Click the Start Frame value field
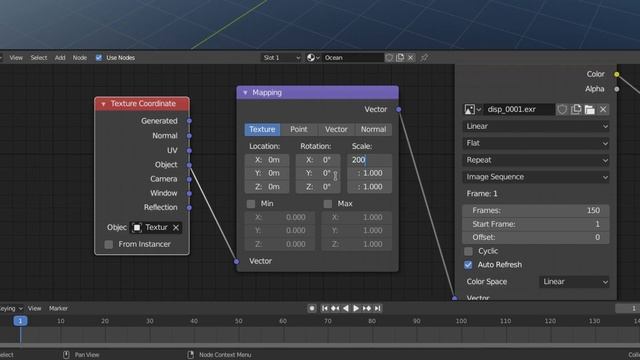The height and width of the screenshot is (360, 640). (x=536, y=224)
